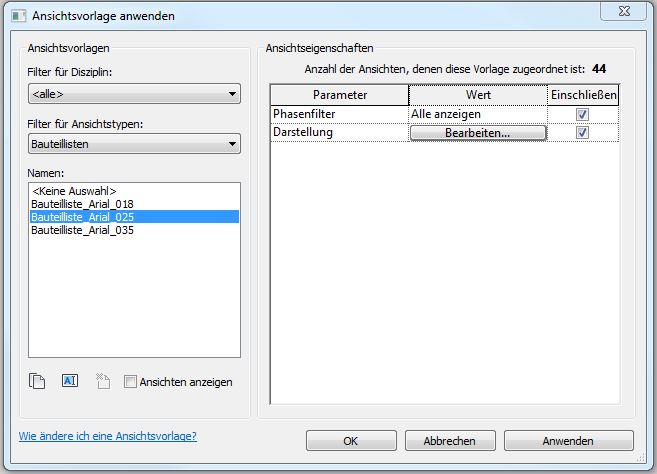Click the delete view template icon

pyautogui.click(x=101, y=381)
